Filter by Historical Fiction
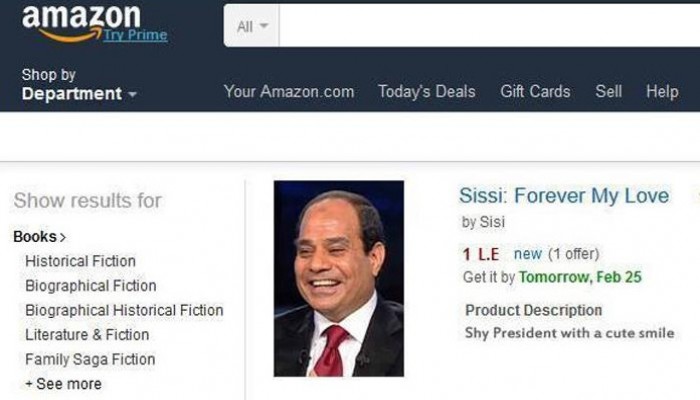The height and width of the screenshot is (400, 700). (x=80, y=261)
